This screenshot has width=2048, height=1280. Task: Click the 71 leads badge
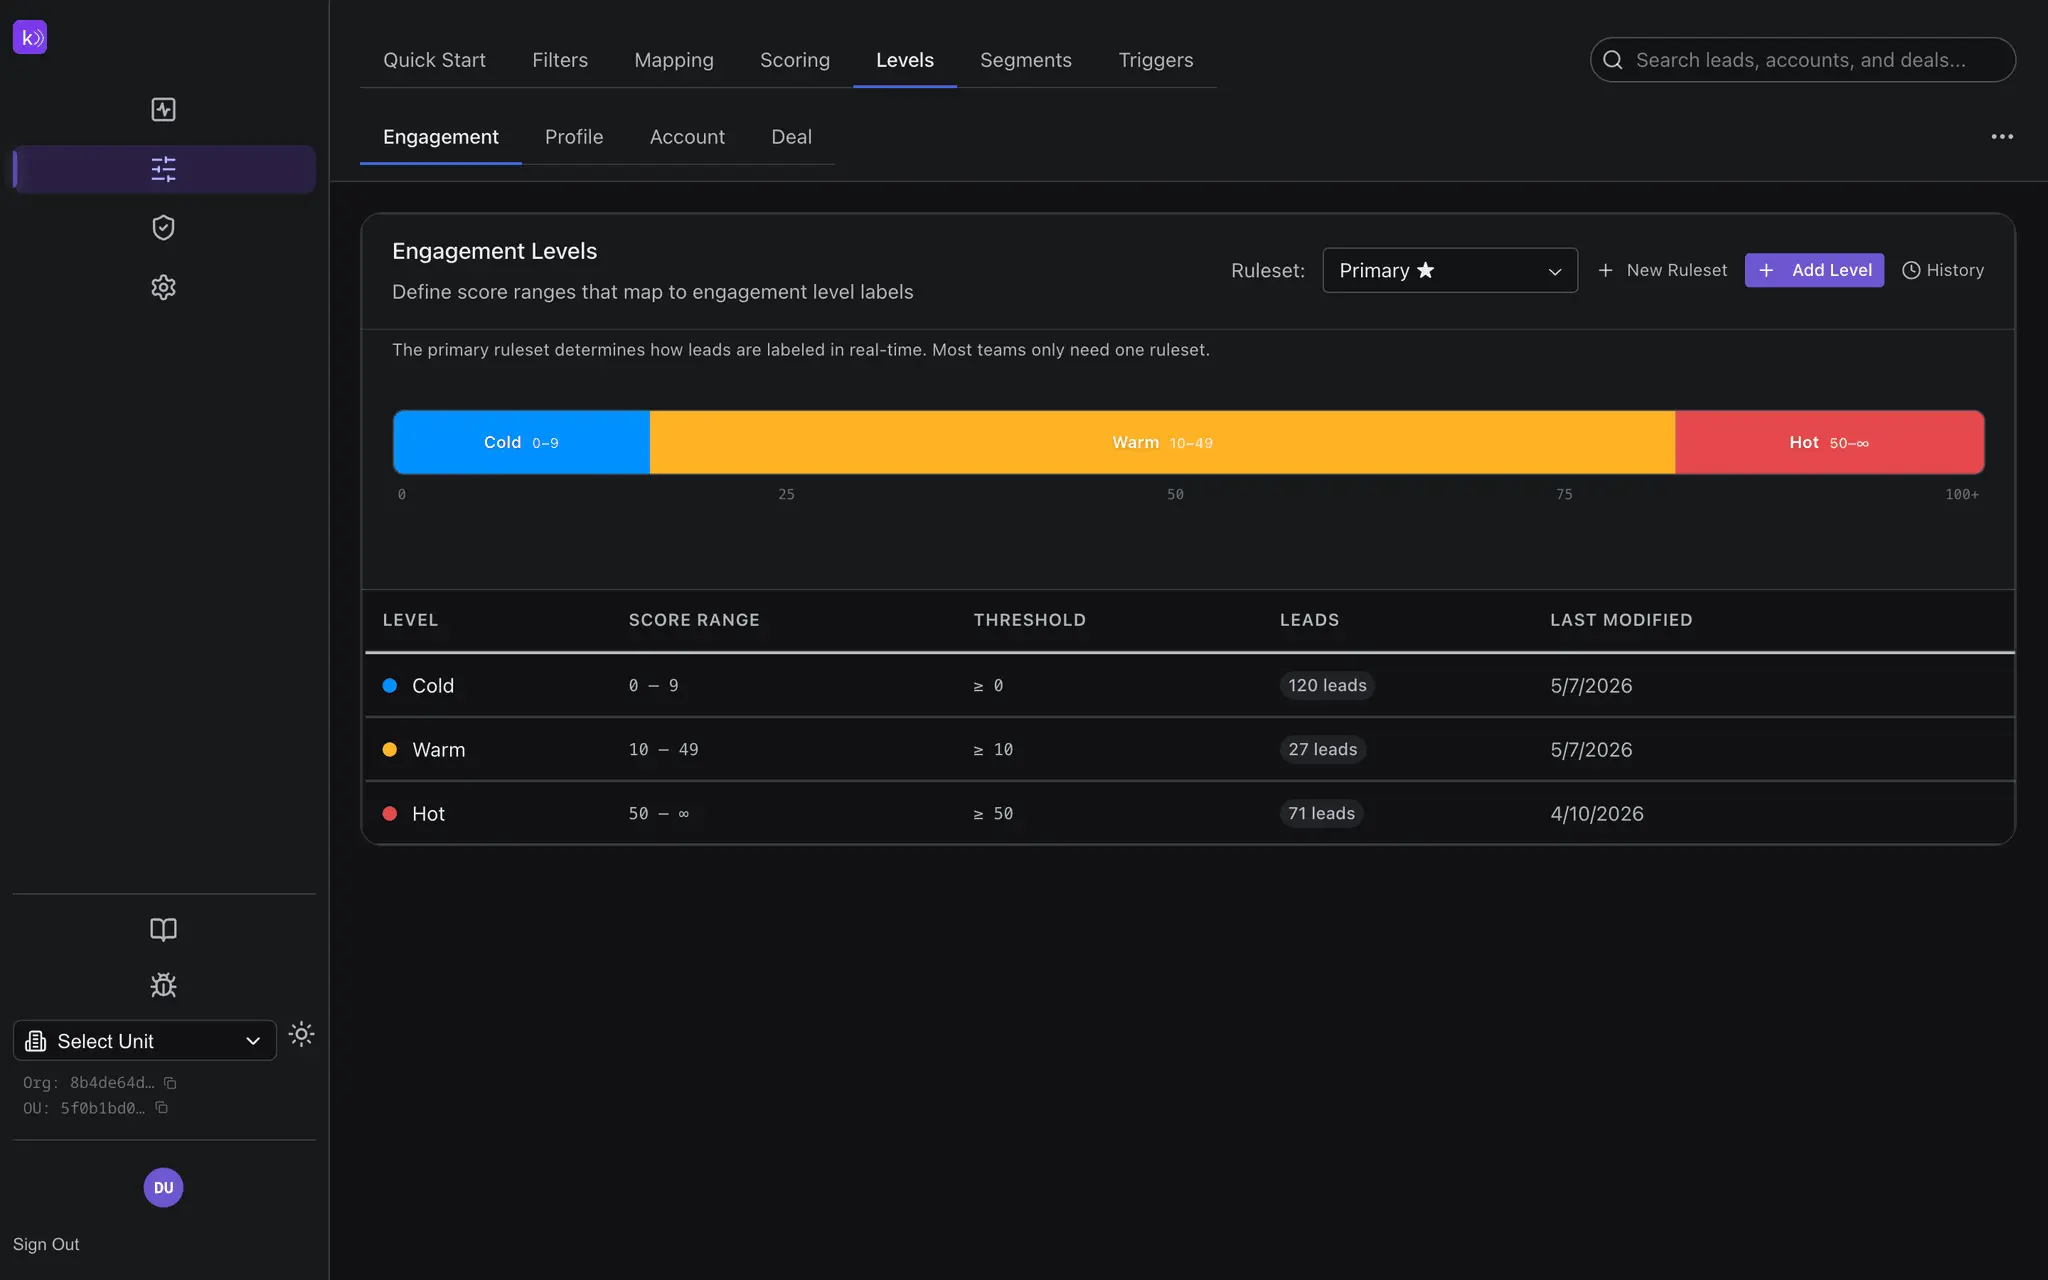click(1322, 814)
